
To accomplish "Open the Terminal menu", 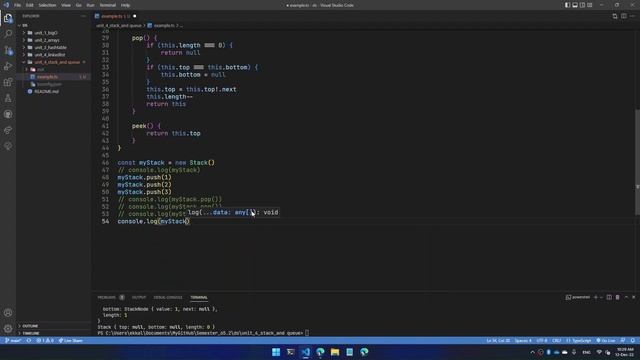I will coord(108,5).
